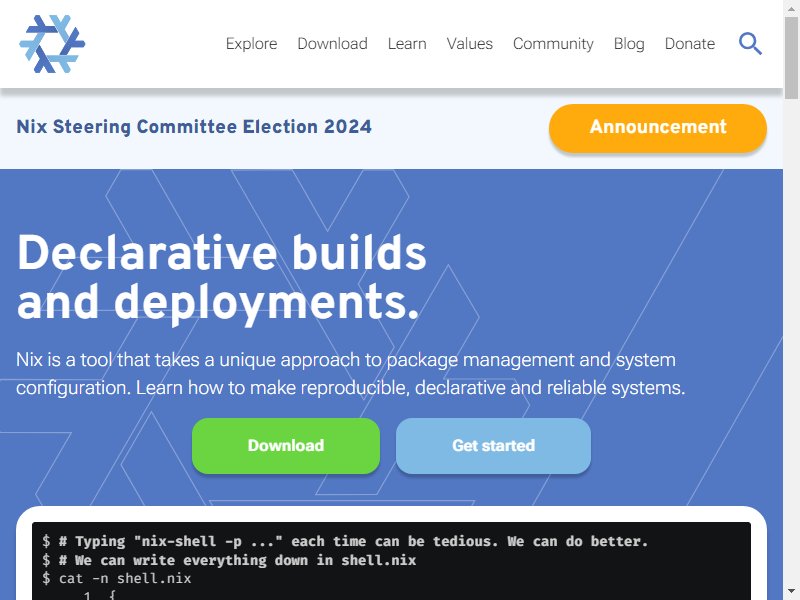Visit the Blog navigation link
This screenshot has width=800, height=600.
coord(629,44)
